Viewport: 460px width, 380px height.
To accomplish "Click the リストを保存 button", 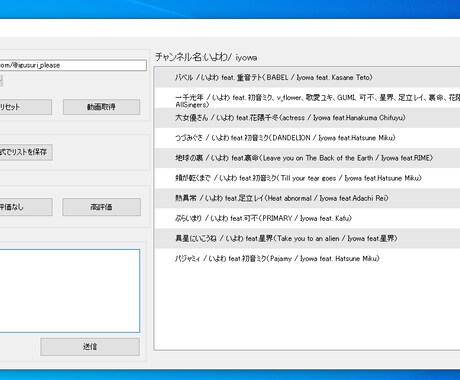I will coord(26,152).
